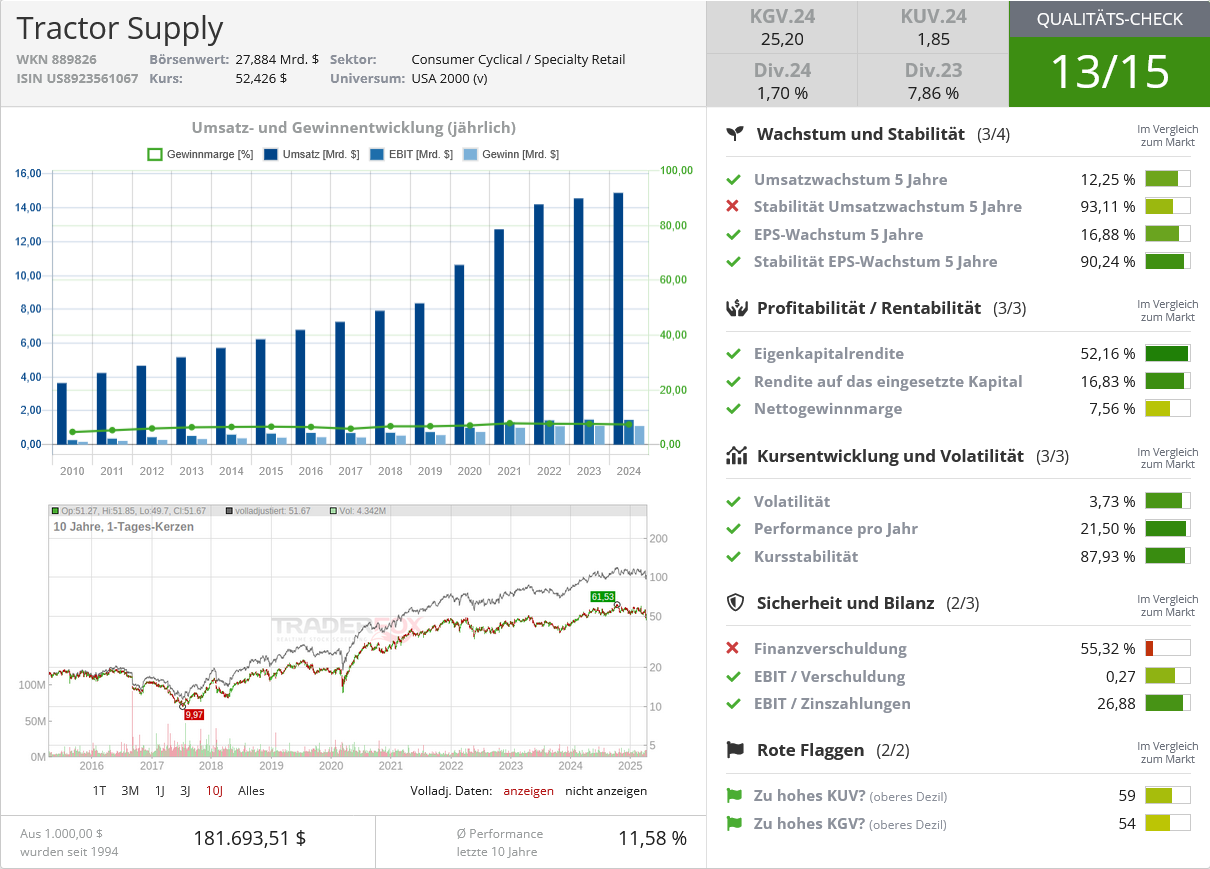
Task: Click the Div.24 tile showing 1,70 %
Action: [x=781, y=81]
